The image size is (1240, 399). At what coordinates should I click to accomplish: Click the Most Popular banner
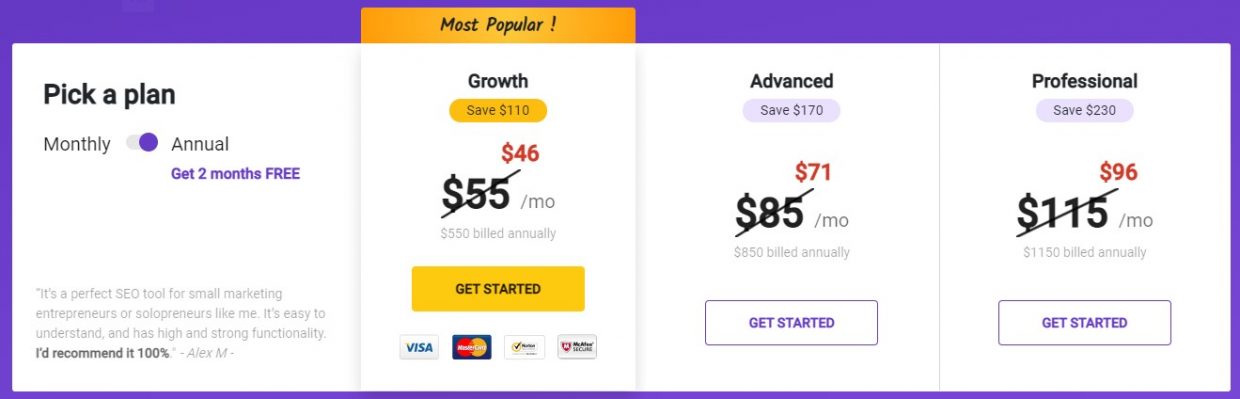(x=498, y=25)
